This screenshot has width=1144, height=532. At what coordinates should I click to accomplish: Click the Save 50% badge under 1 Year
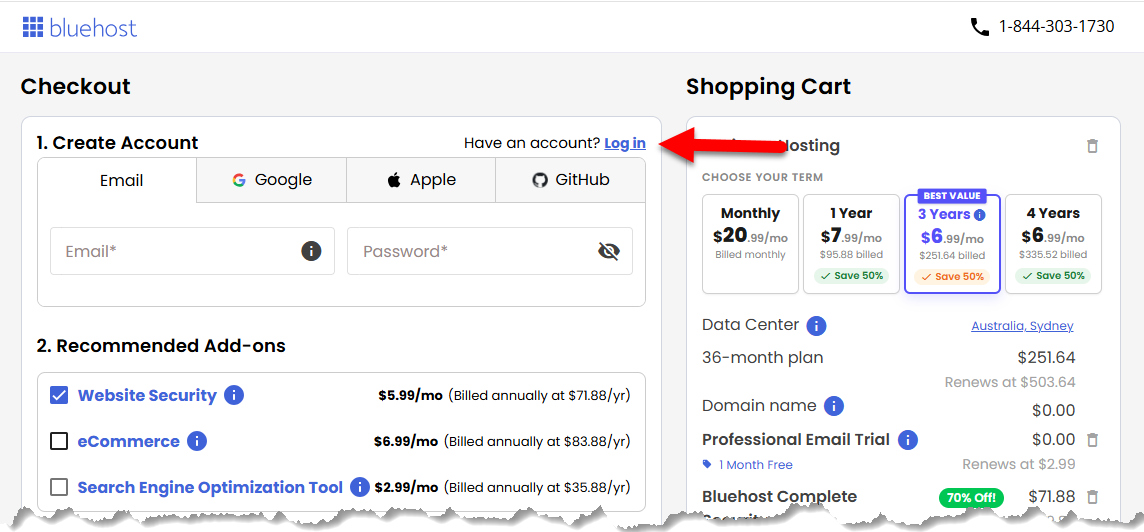tap(851, 276)
